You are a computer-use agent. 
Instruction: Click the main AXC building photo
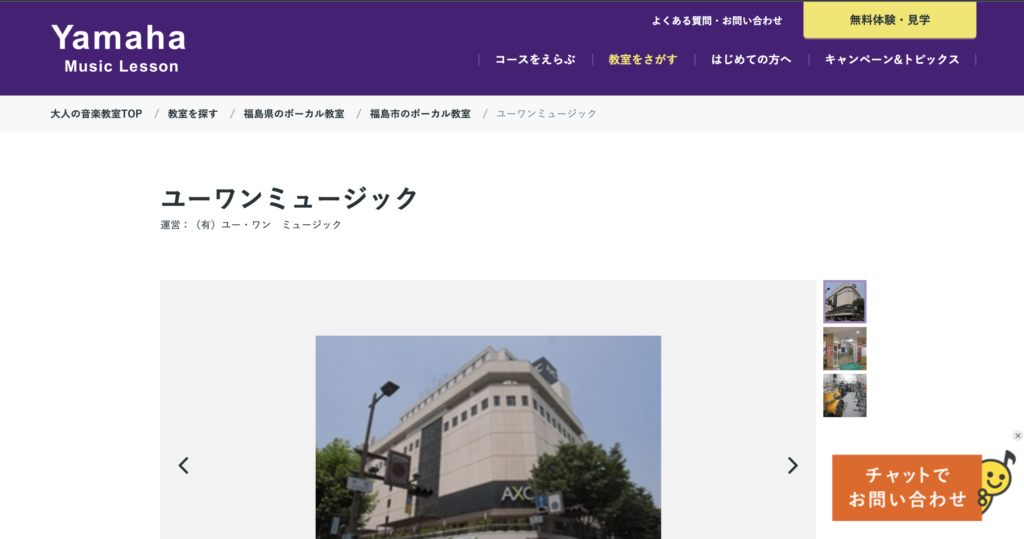point(488,437)
